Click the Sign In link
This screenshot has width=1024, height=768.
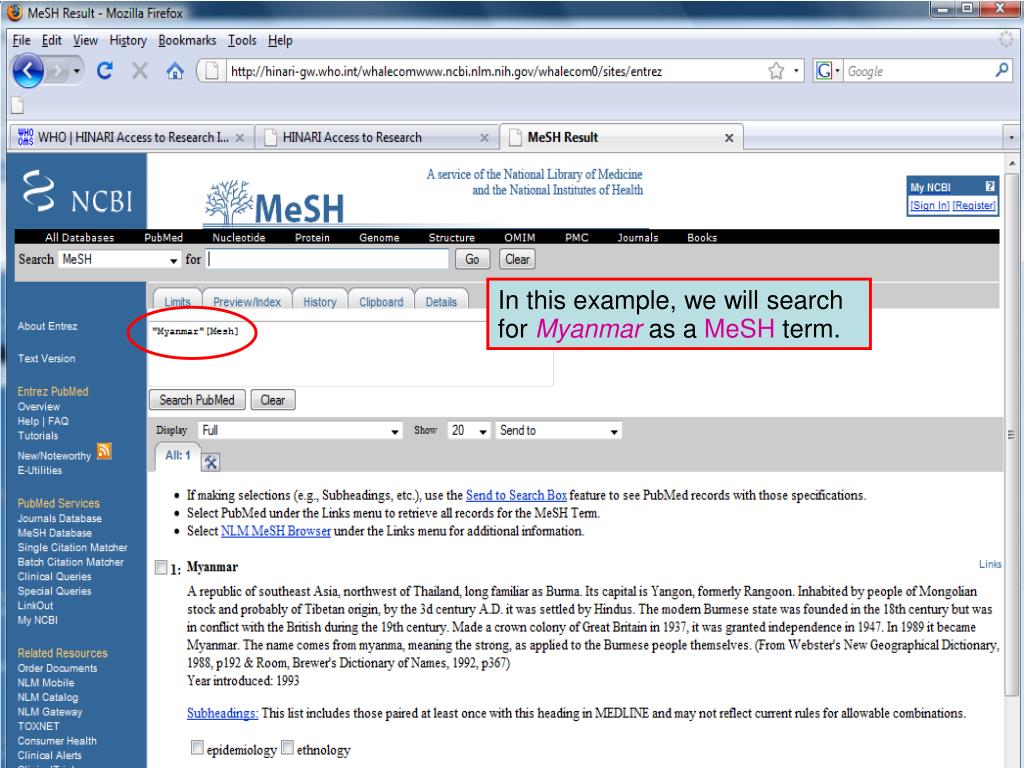(930, 205)
